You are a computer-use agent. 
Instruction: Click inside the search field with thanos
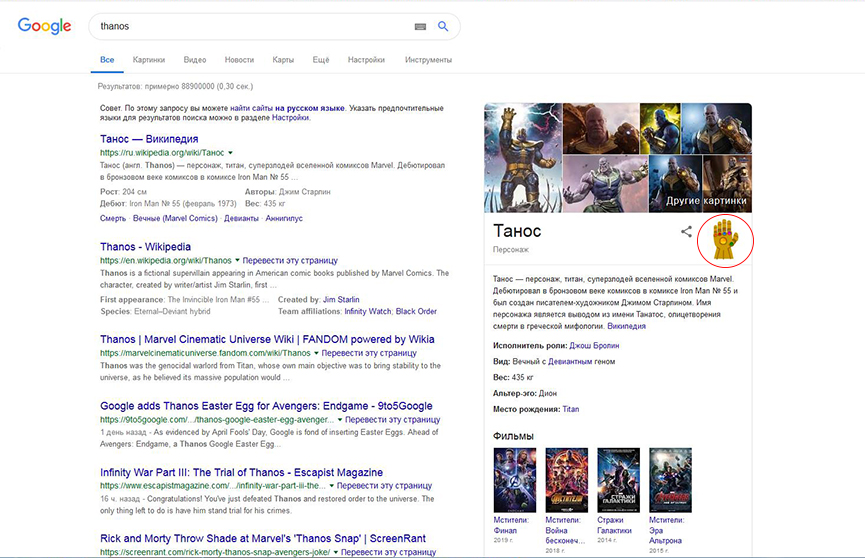[250, 26]
